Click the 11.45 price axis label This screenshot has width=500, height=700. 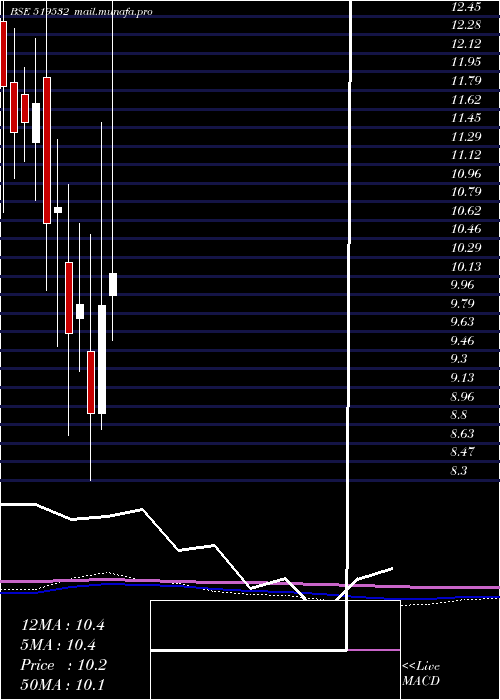coord(466,118)
